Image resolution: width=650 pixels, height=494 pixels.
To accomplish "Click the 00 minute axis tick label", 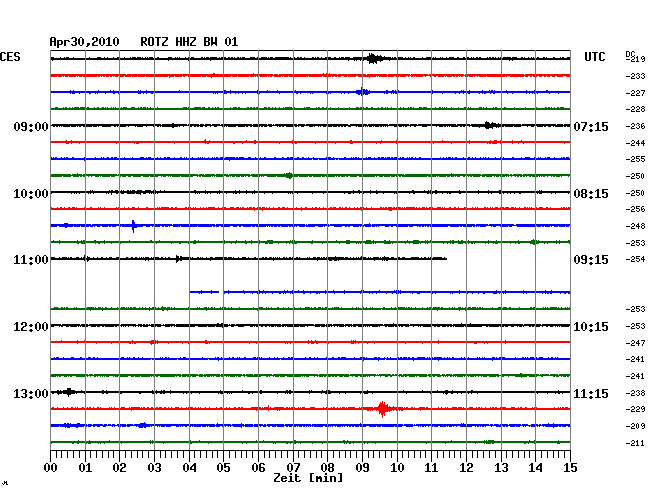I will 51,467.
